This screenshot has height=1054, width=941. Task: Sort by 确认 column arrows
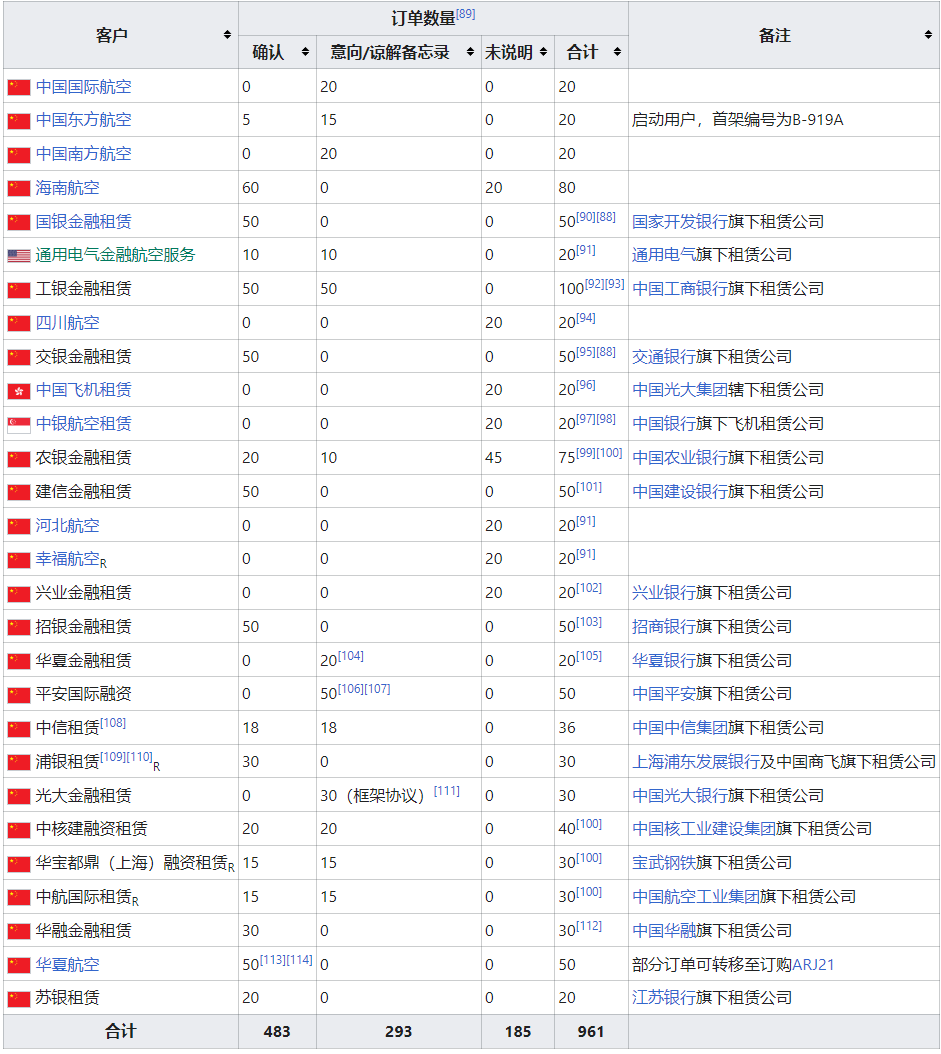[305, 52]
